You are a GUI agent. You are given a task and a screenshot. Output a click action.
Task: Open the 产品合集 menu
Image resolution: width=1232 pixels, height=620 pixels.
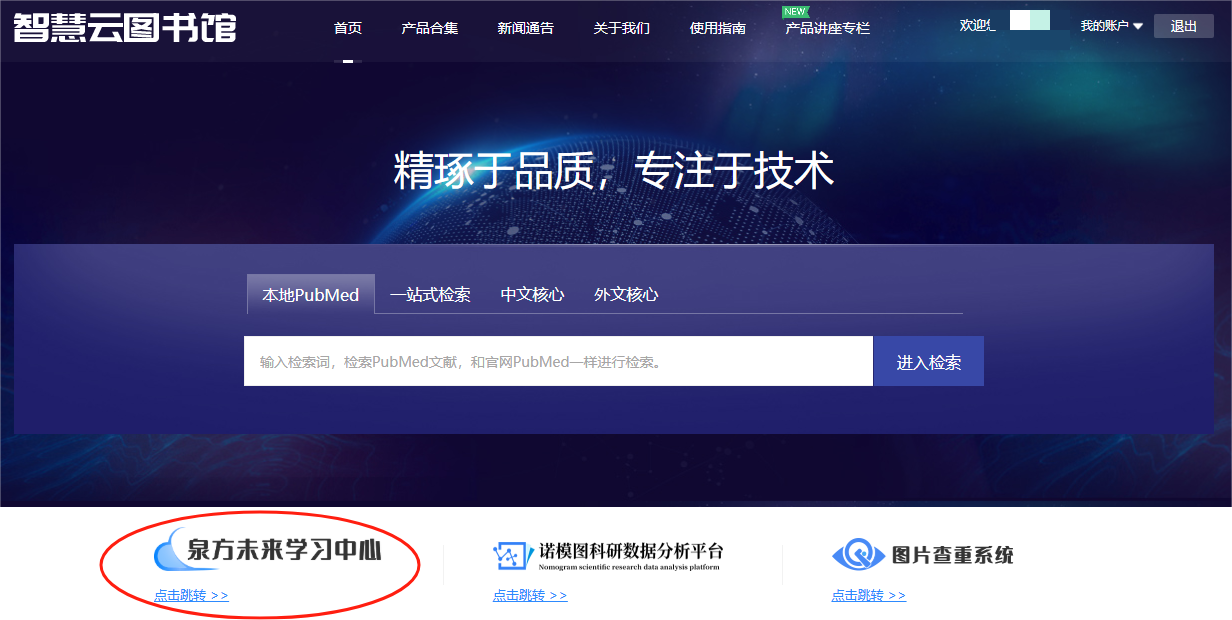[430, 28]
